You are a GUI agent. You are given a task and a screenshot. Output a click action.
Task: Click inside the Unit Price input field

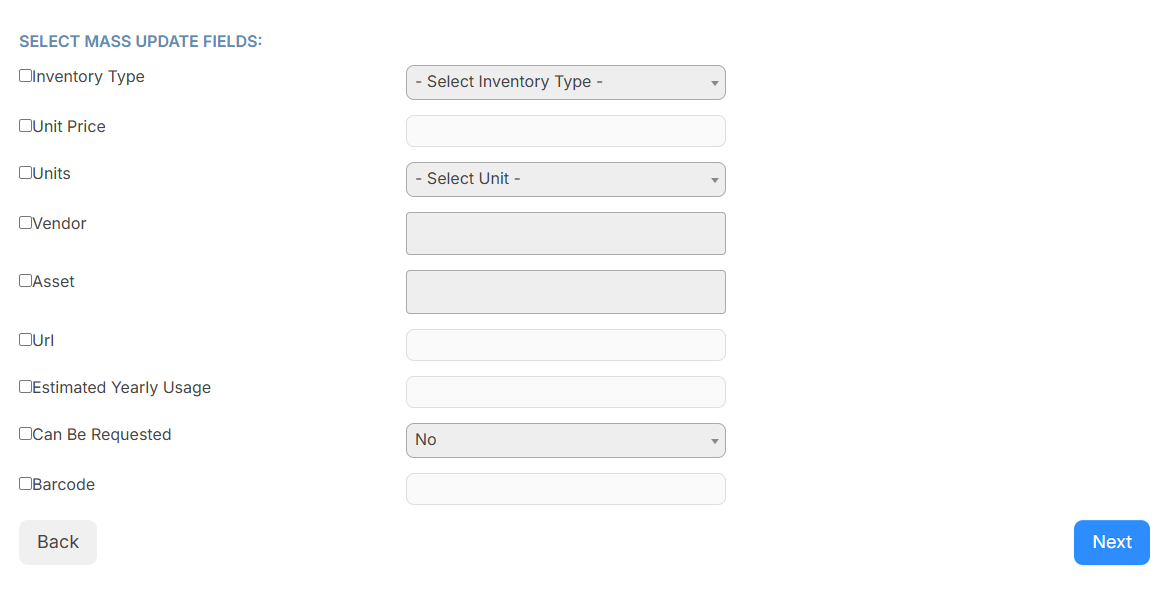565,131
